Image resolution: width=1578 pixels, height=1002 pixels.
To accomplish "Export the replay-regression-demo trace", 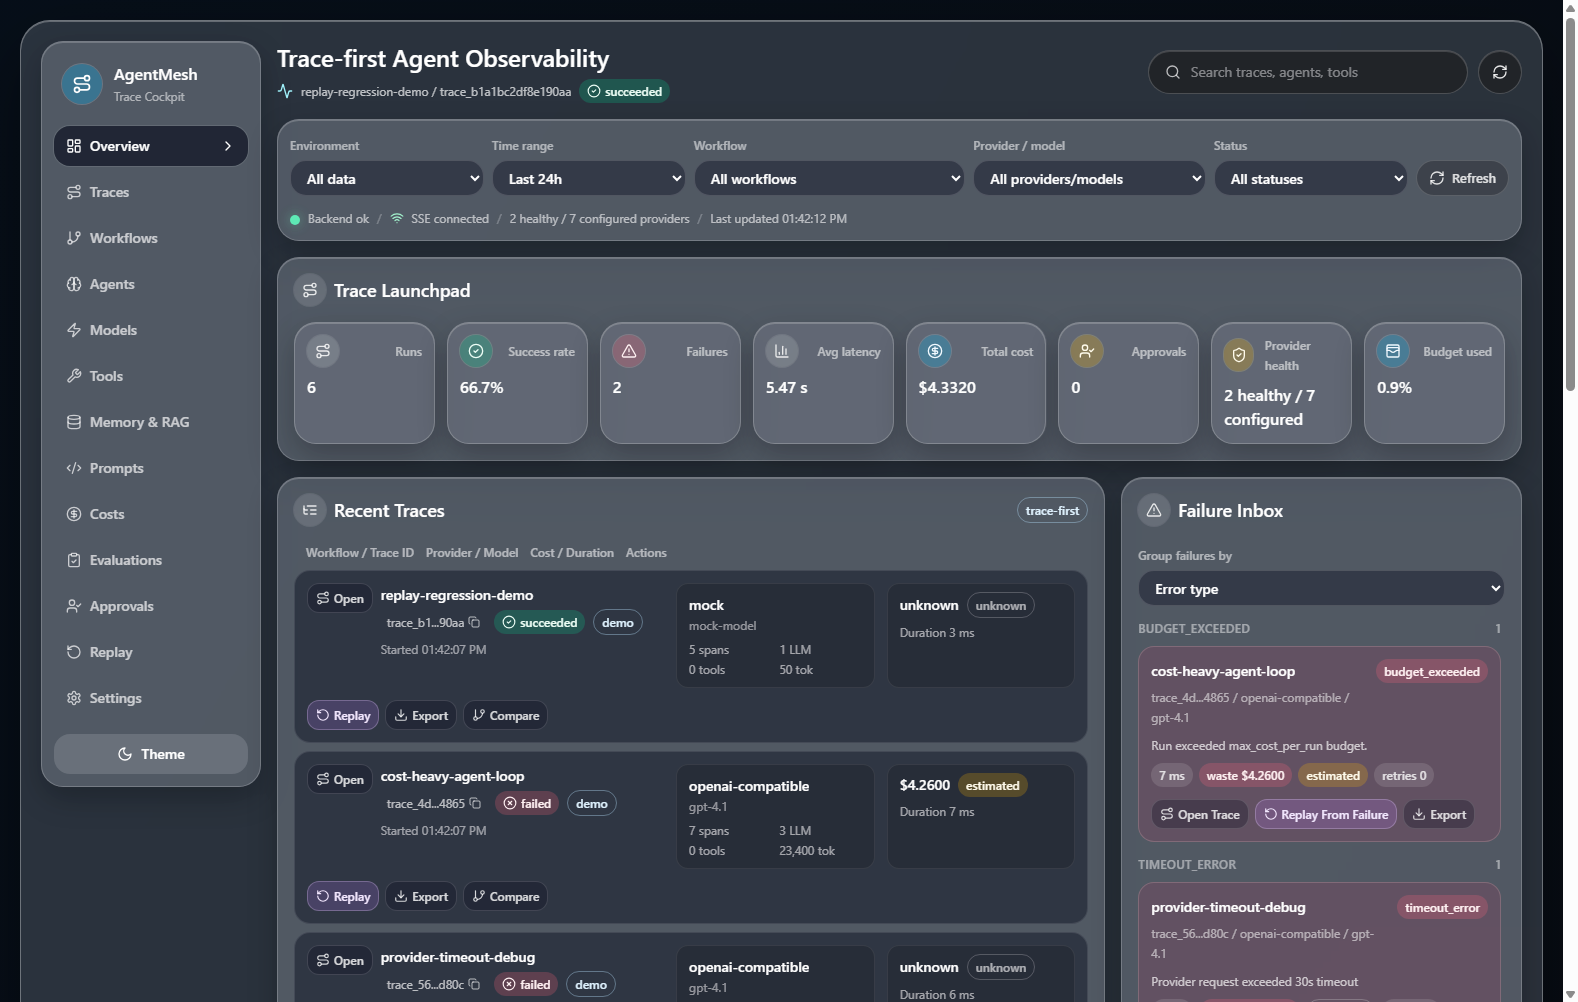I will tap(421, 715).
